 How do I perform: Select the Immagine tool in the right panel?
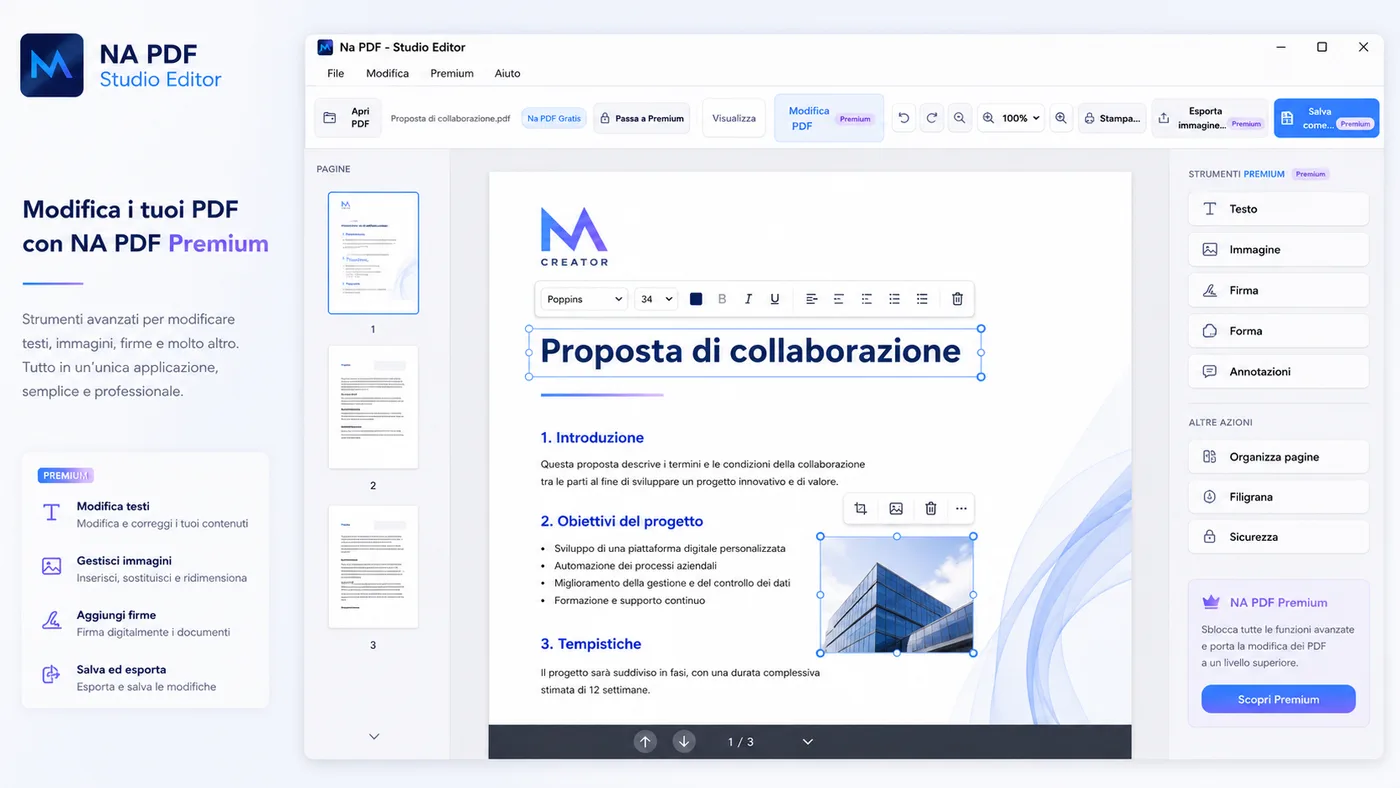1278,250
